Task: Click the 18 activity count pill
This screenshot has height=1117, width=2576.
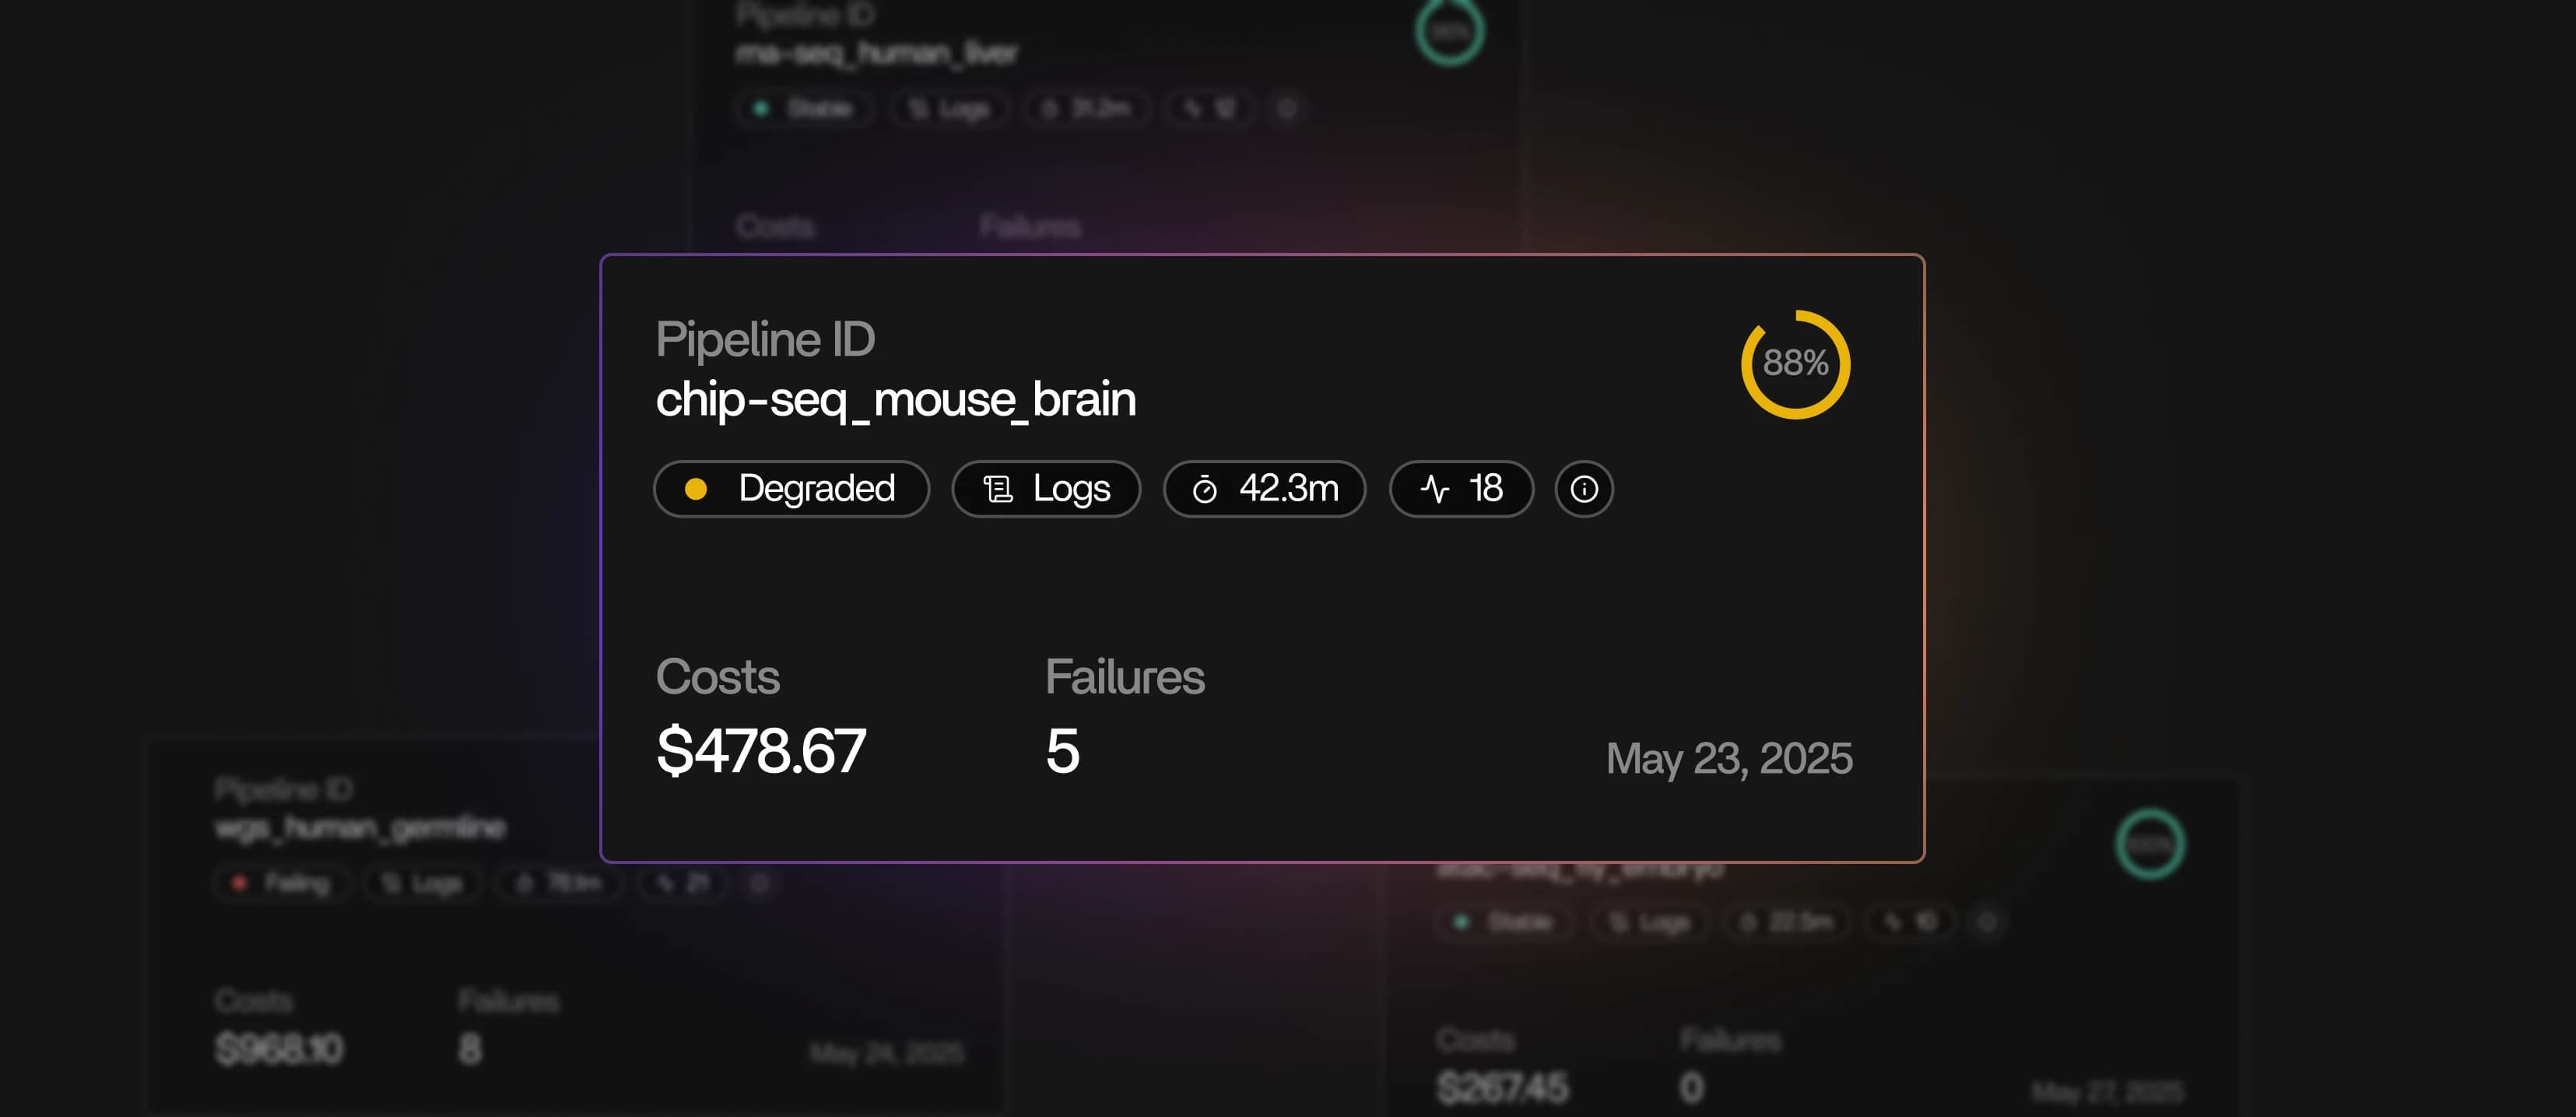Action: point(1461,489)
